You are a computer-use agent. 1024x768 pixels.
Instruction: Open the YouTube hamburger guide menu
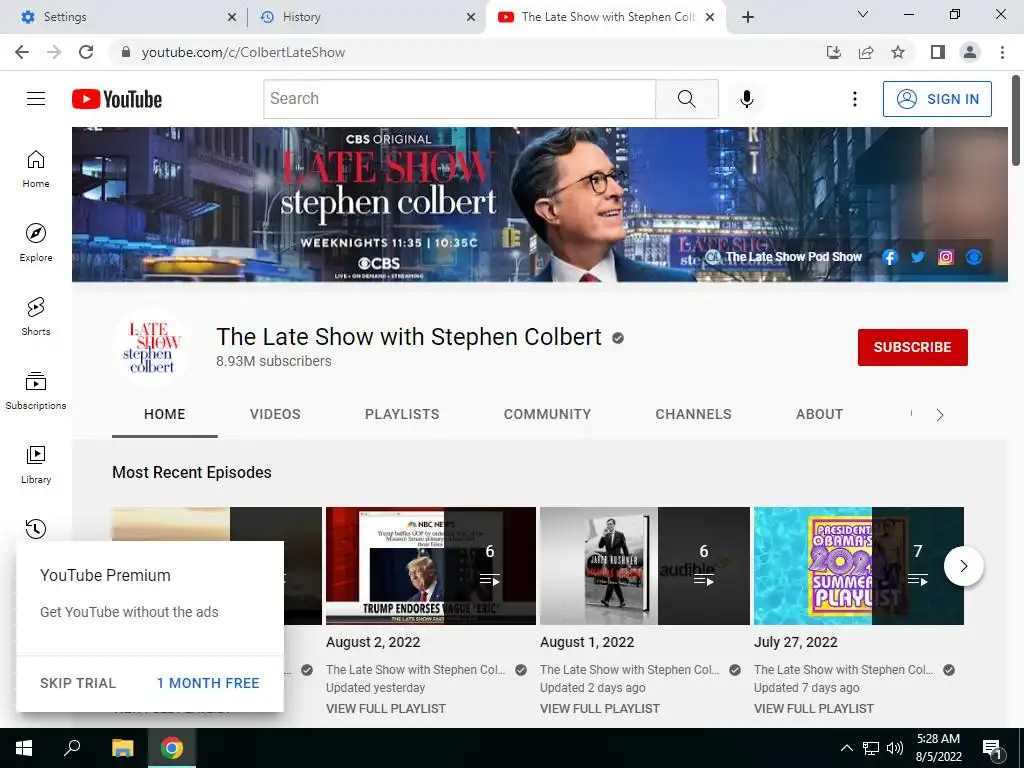coord(36,99)
